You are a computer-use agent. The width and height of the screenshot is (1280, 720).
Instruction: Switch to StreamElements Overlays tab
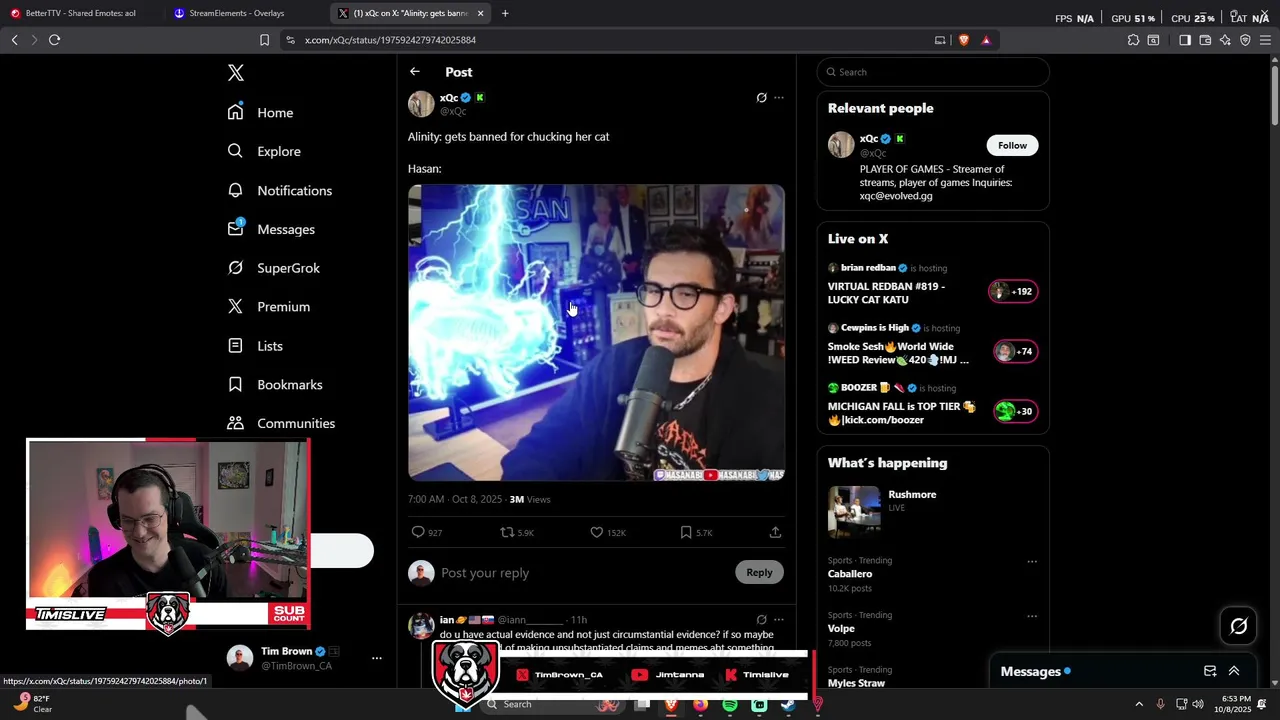click(236, 13)
